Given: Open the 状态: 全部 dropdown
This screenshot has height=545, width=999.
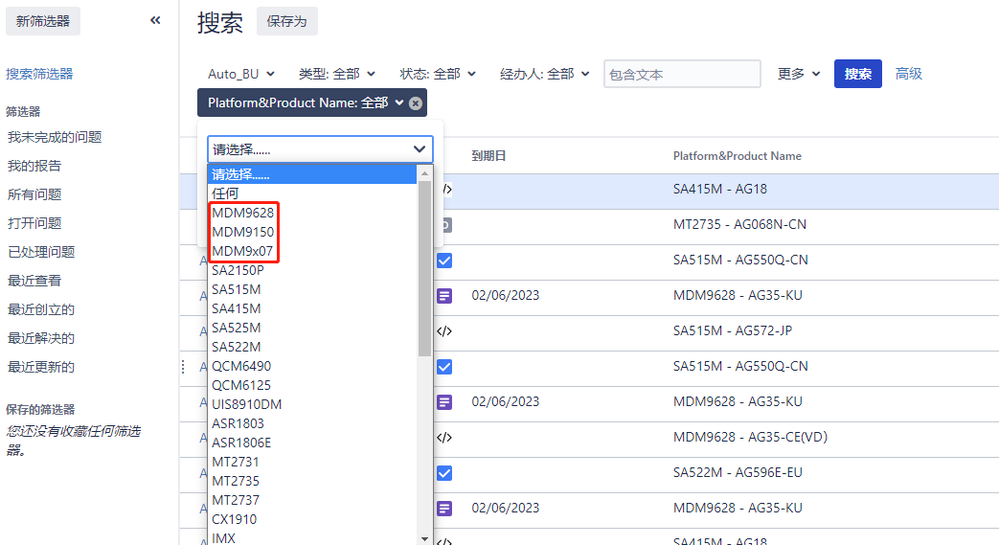Looking at the screenshot, I should point(438,74).
